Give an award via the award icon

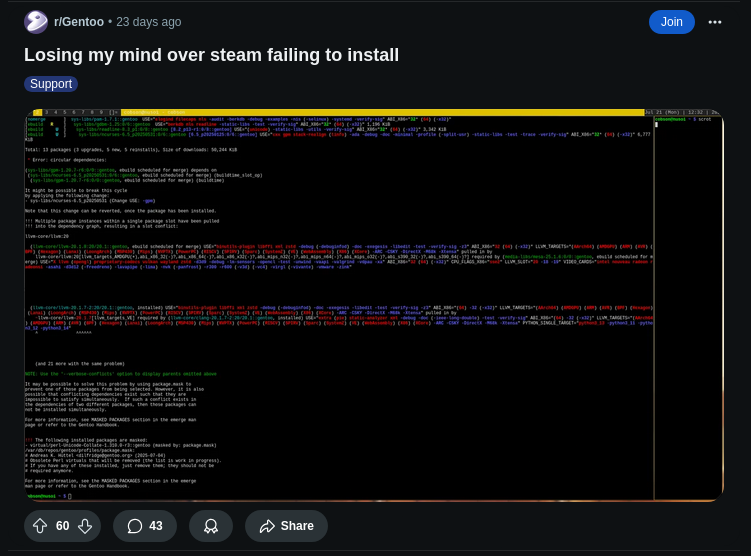tap(211, 526)
